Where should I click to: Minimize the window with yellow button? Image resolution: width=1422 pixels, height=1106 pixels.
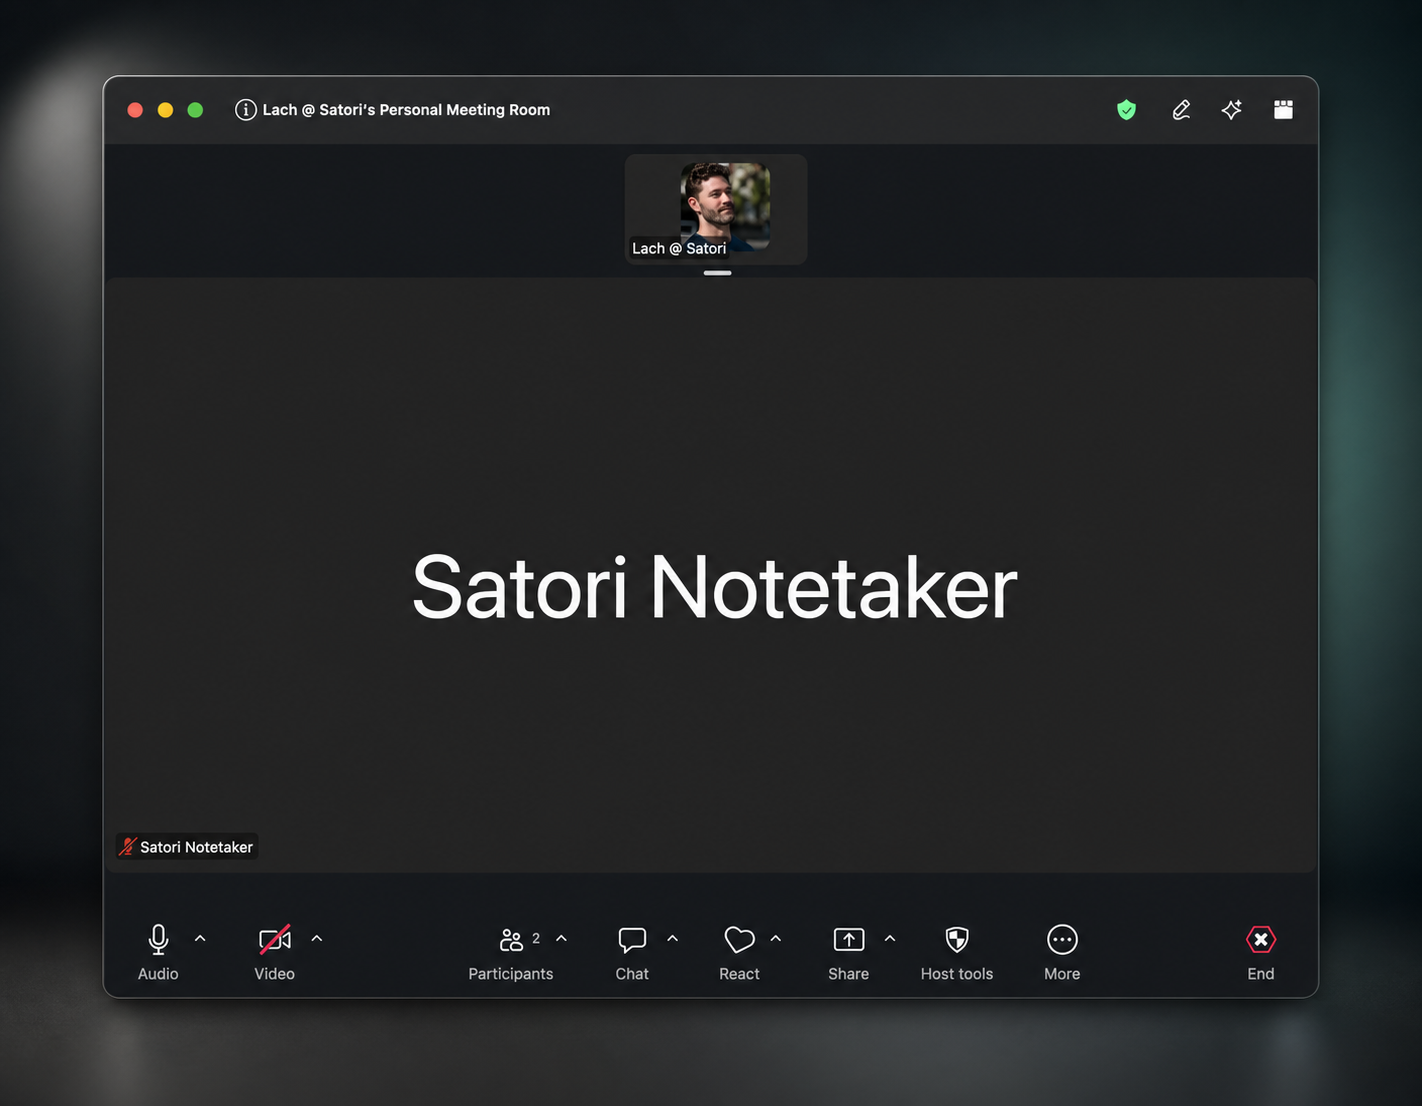[165, 110]
